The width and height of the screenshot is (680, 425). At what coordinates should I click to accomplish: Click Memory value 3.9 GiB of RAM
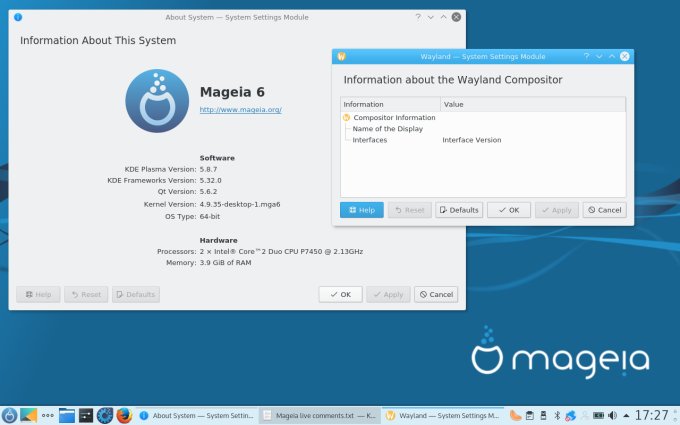coord(225,263)
